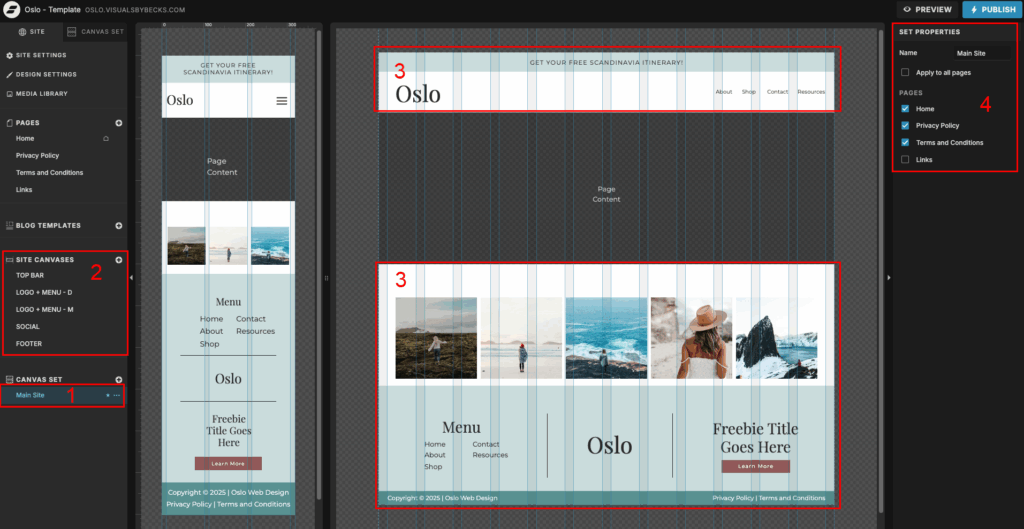The height and width of the screenshot is (529, 1024).
Task: Add a blog template using its plus icon
Action: (x=119, y=226)
